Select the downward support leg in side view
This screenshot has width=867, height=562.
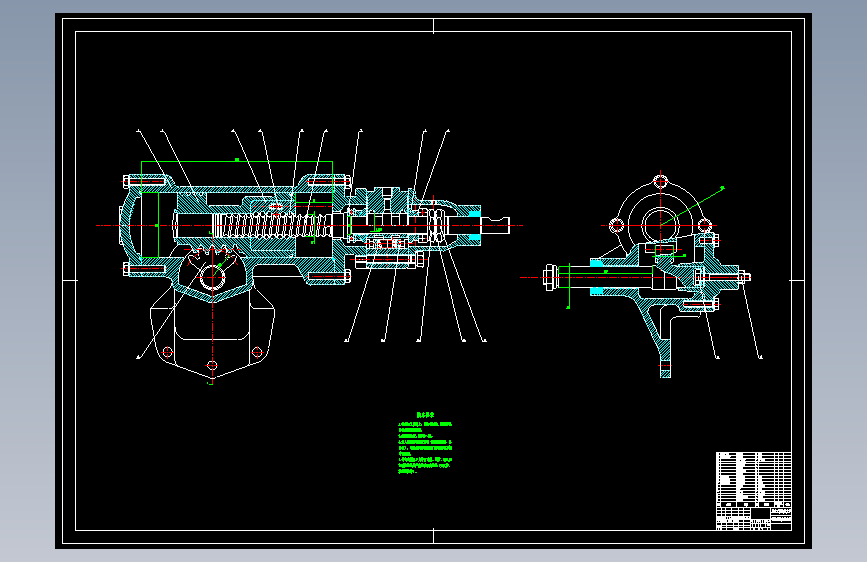tap(656, 339)
